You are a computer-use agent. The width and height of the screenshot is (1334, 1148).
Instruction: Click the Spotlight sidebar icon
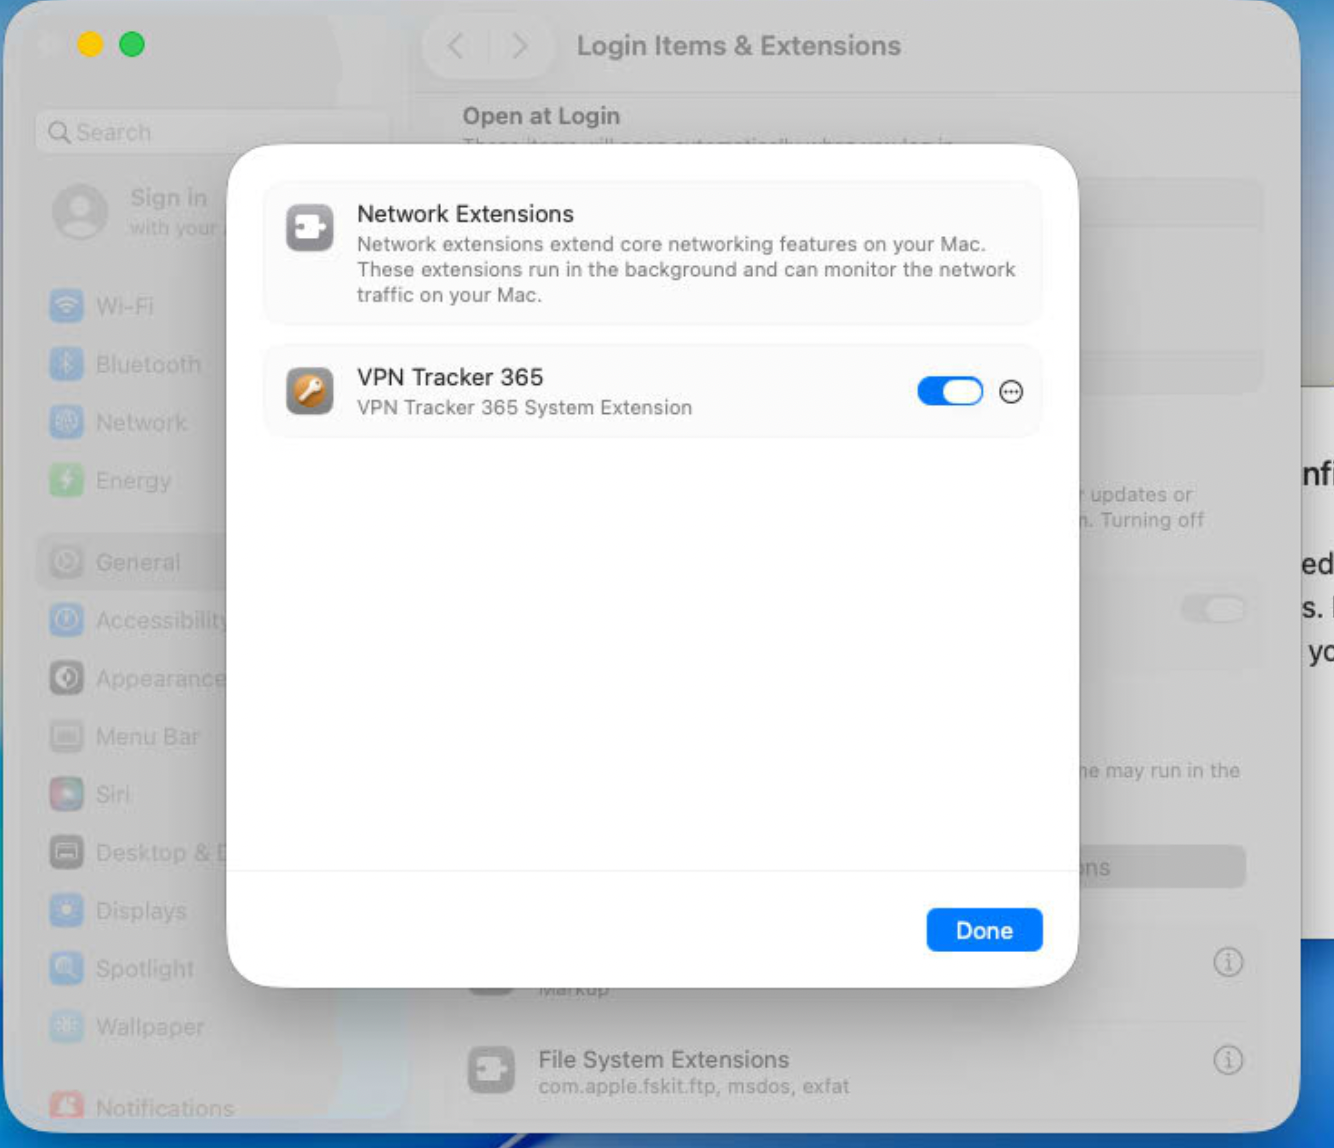pos(67,968)
